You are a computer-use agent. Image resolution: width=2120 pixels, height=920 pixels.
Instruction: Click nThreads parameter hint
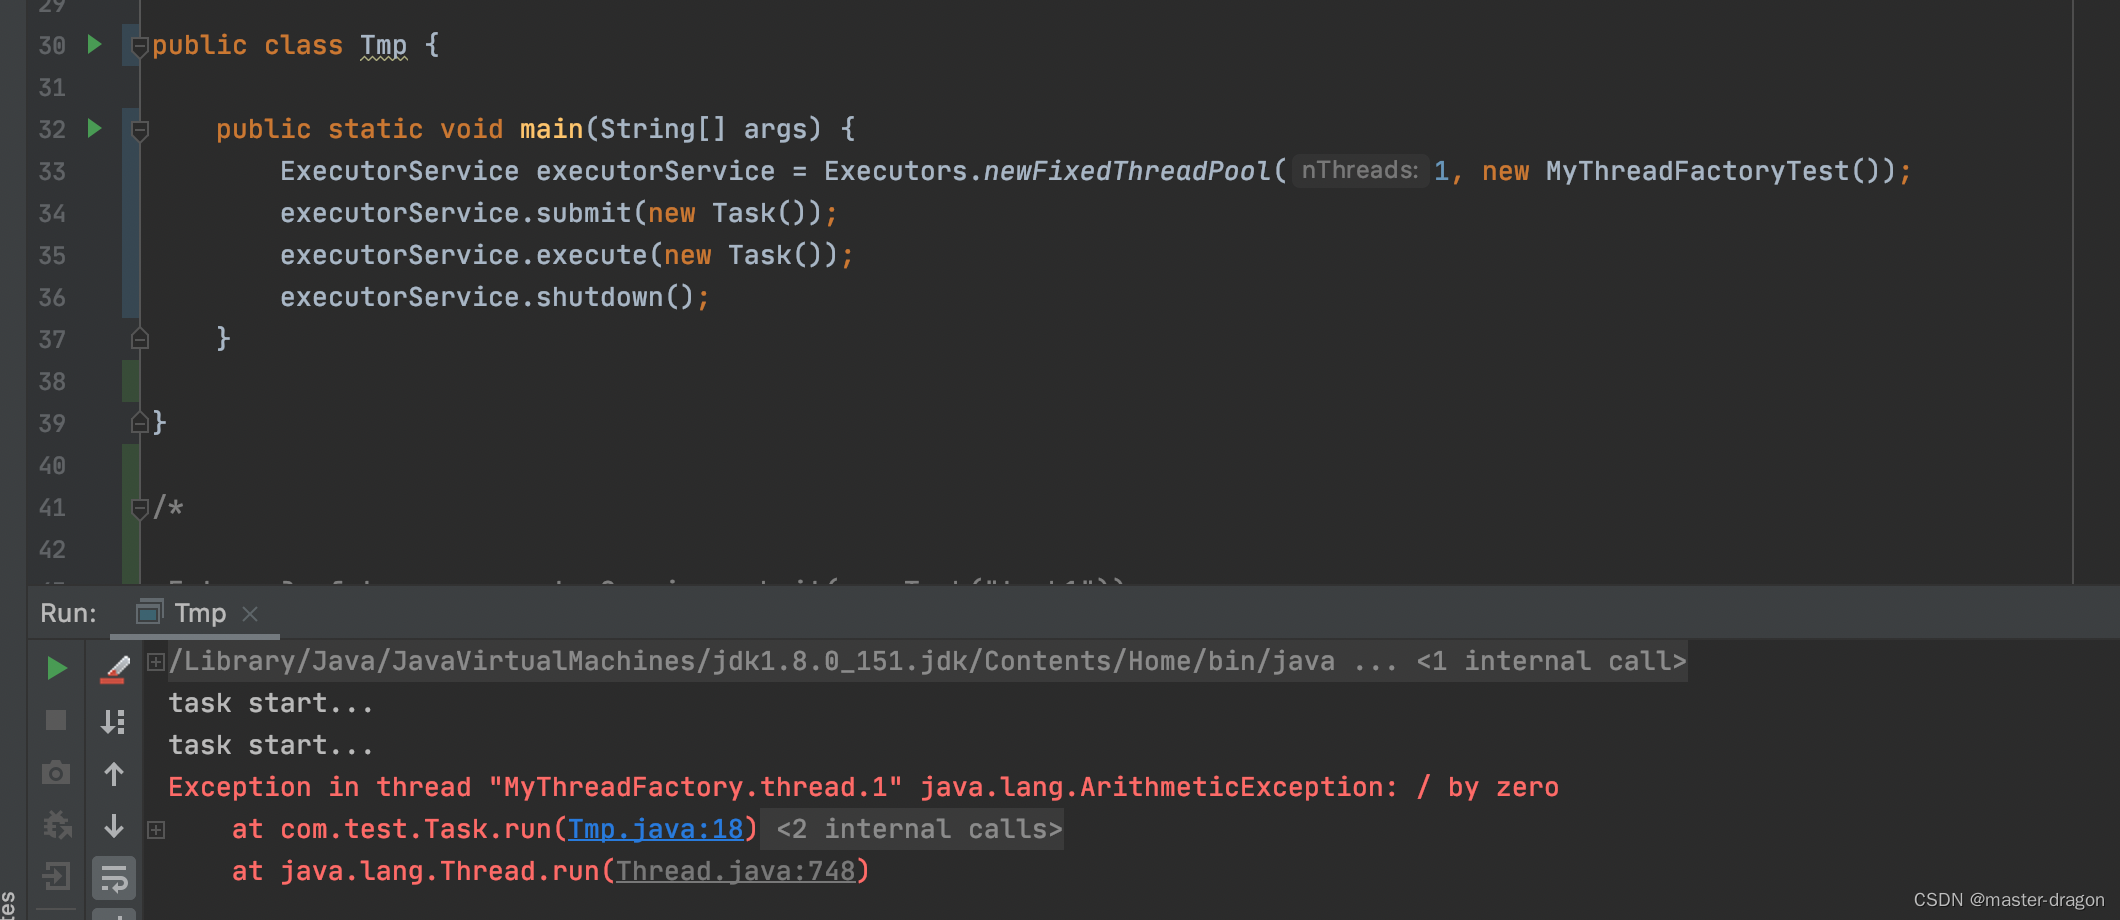click(1359, 171)
